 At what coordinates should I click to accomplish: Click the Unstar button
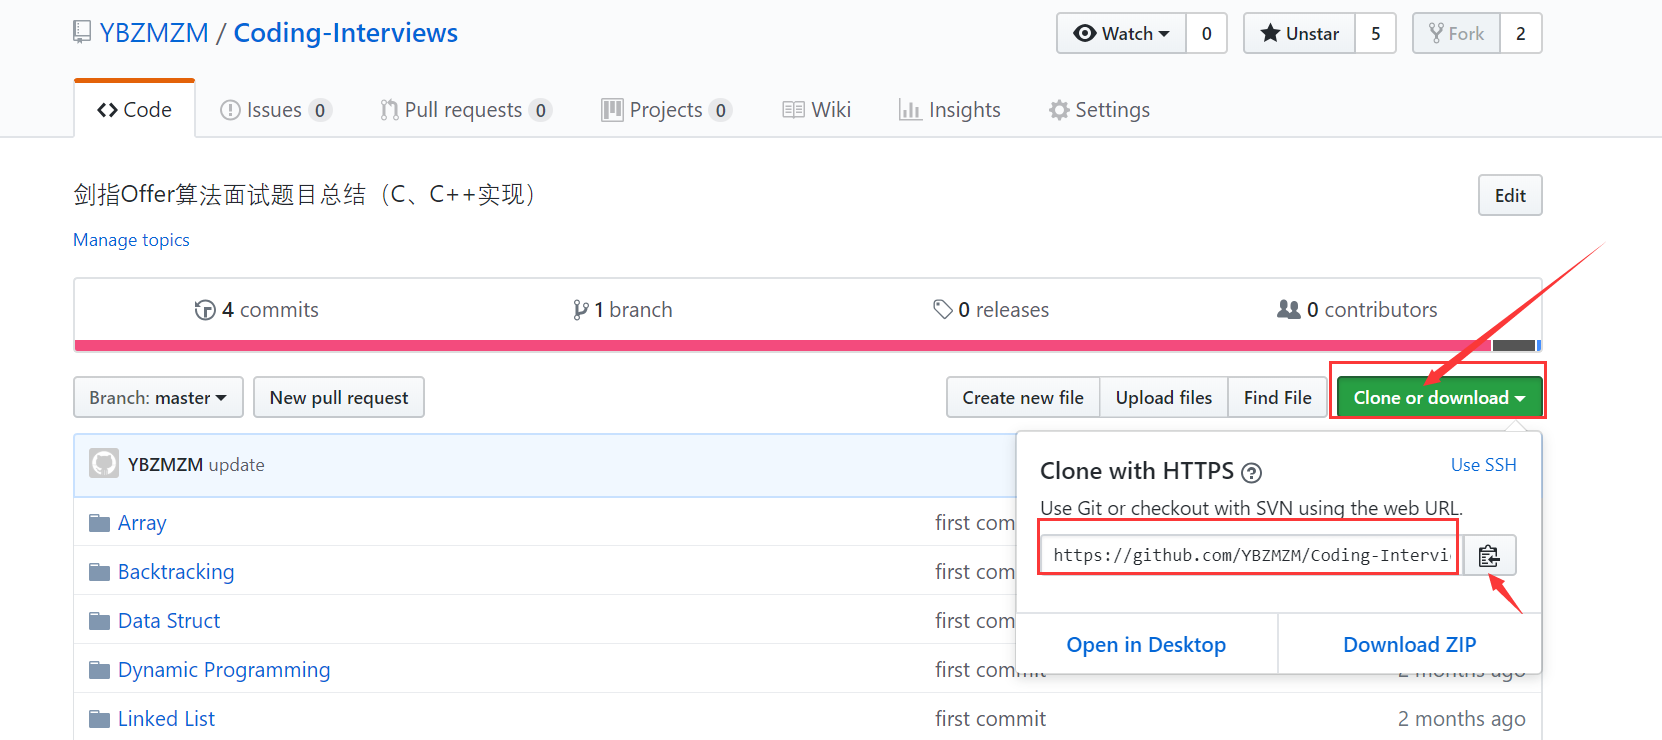(1300, 33)
